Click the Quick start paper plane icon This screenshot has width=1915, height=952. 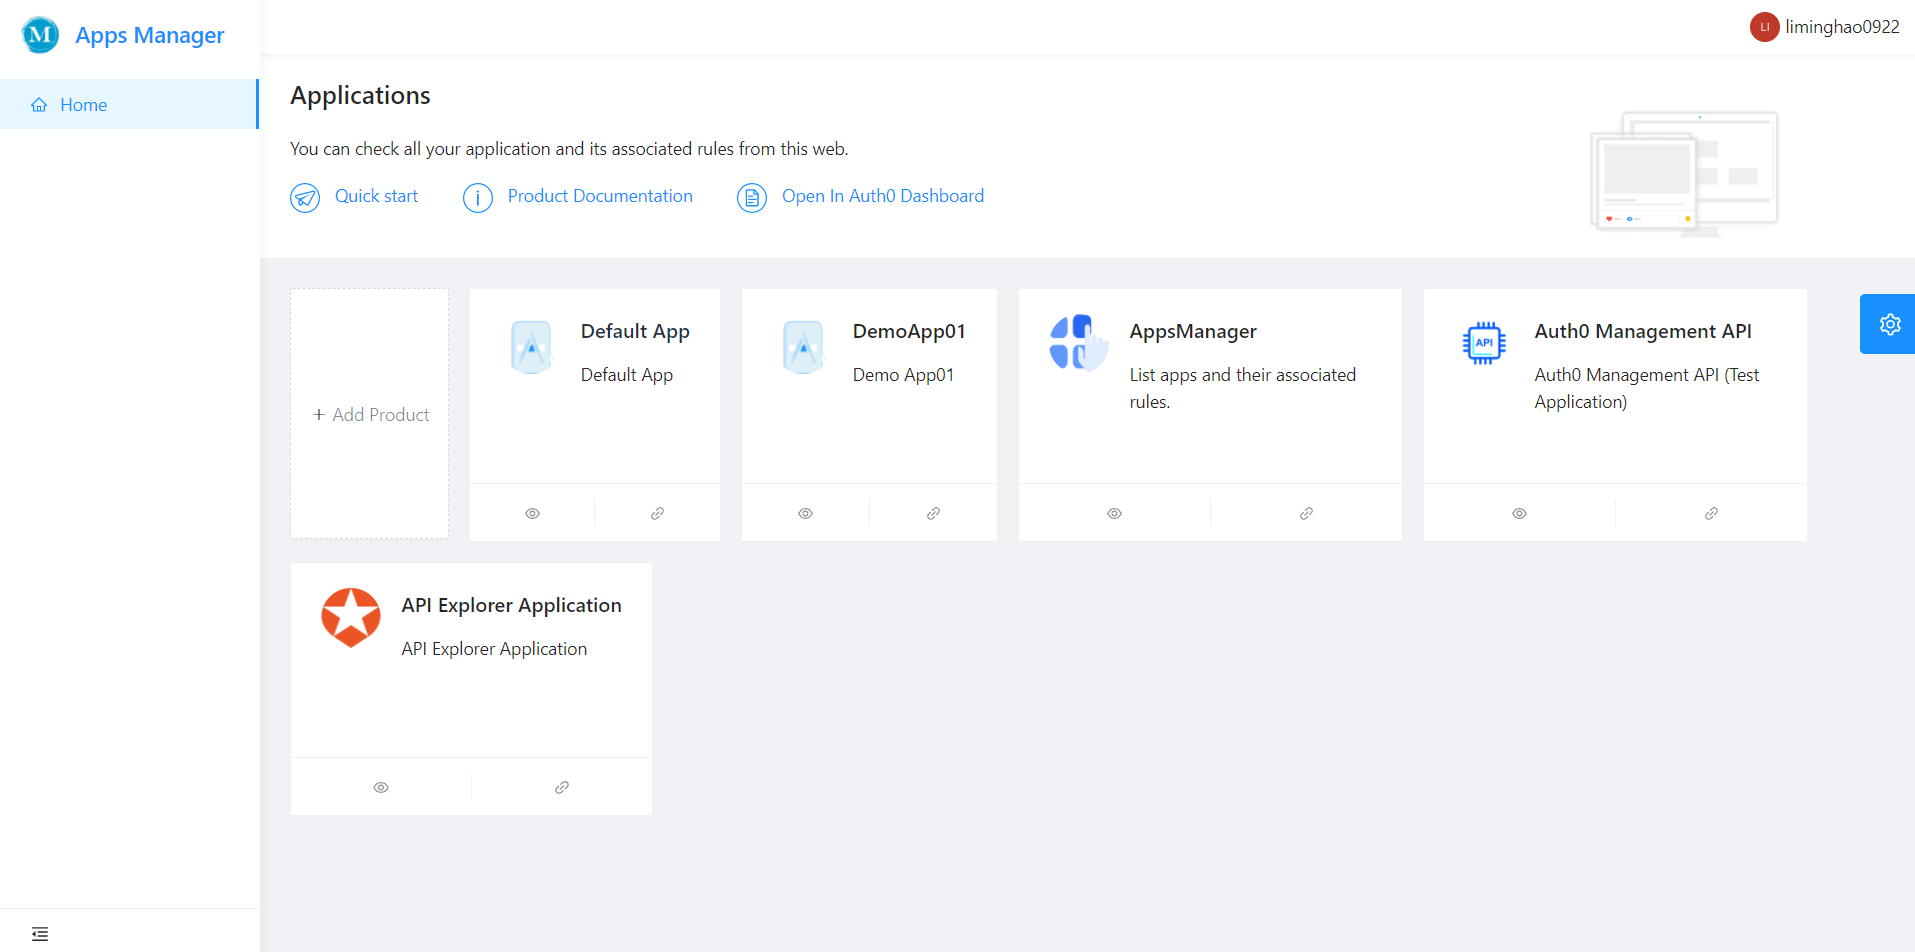click(305, 197)
